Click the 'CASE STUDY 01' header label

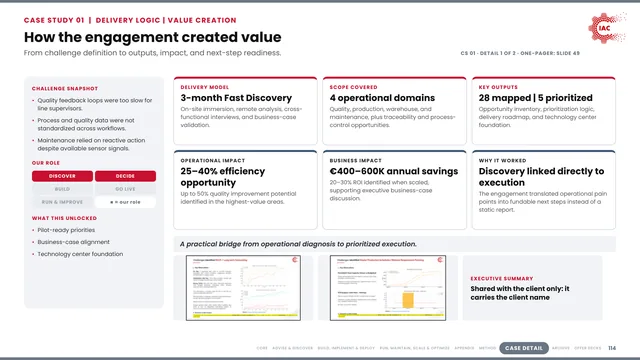click(x=54, y=20)
